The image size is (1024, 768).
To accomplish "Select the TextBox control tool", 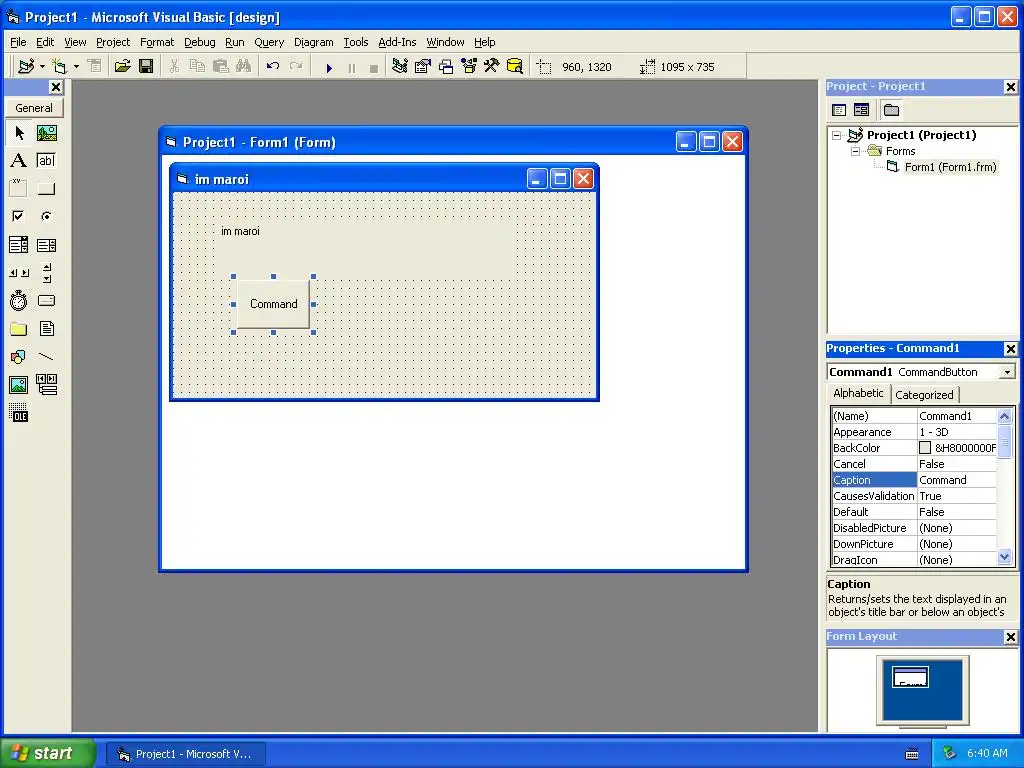I will pos(46,161).
